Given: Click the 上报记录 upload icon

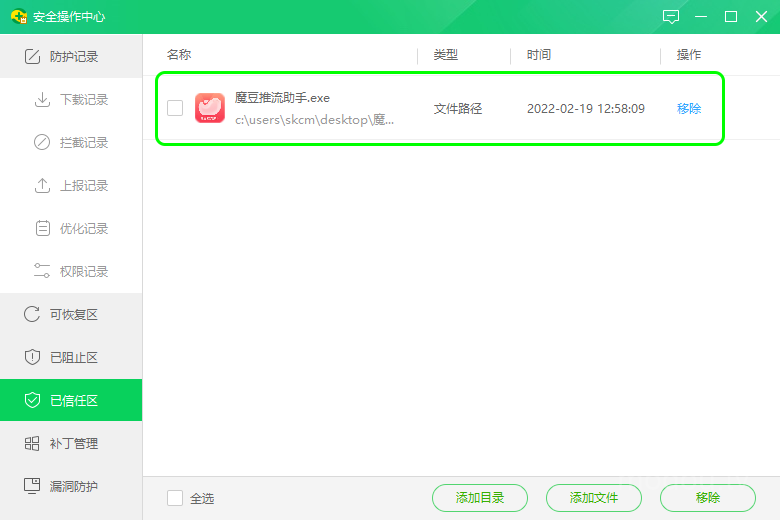Looking at the screenshot, I should (42, 186).
